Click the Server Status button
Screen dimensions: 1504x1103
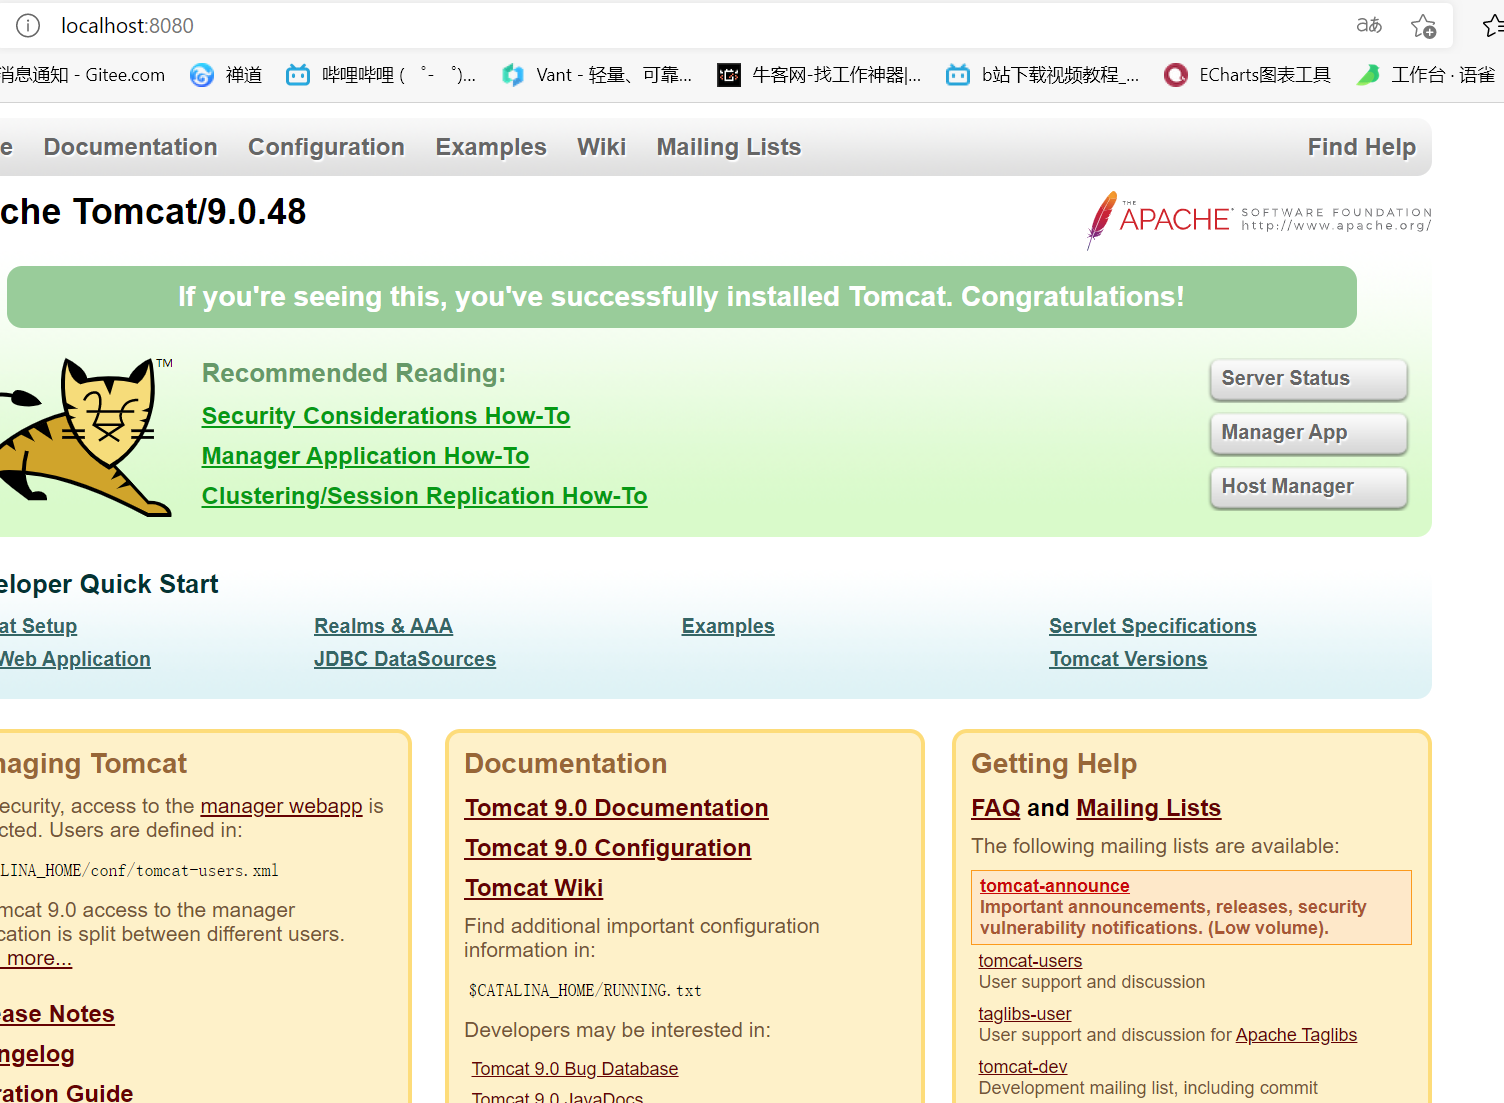tap(1309, 379)
